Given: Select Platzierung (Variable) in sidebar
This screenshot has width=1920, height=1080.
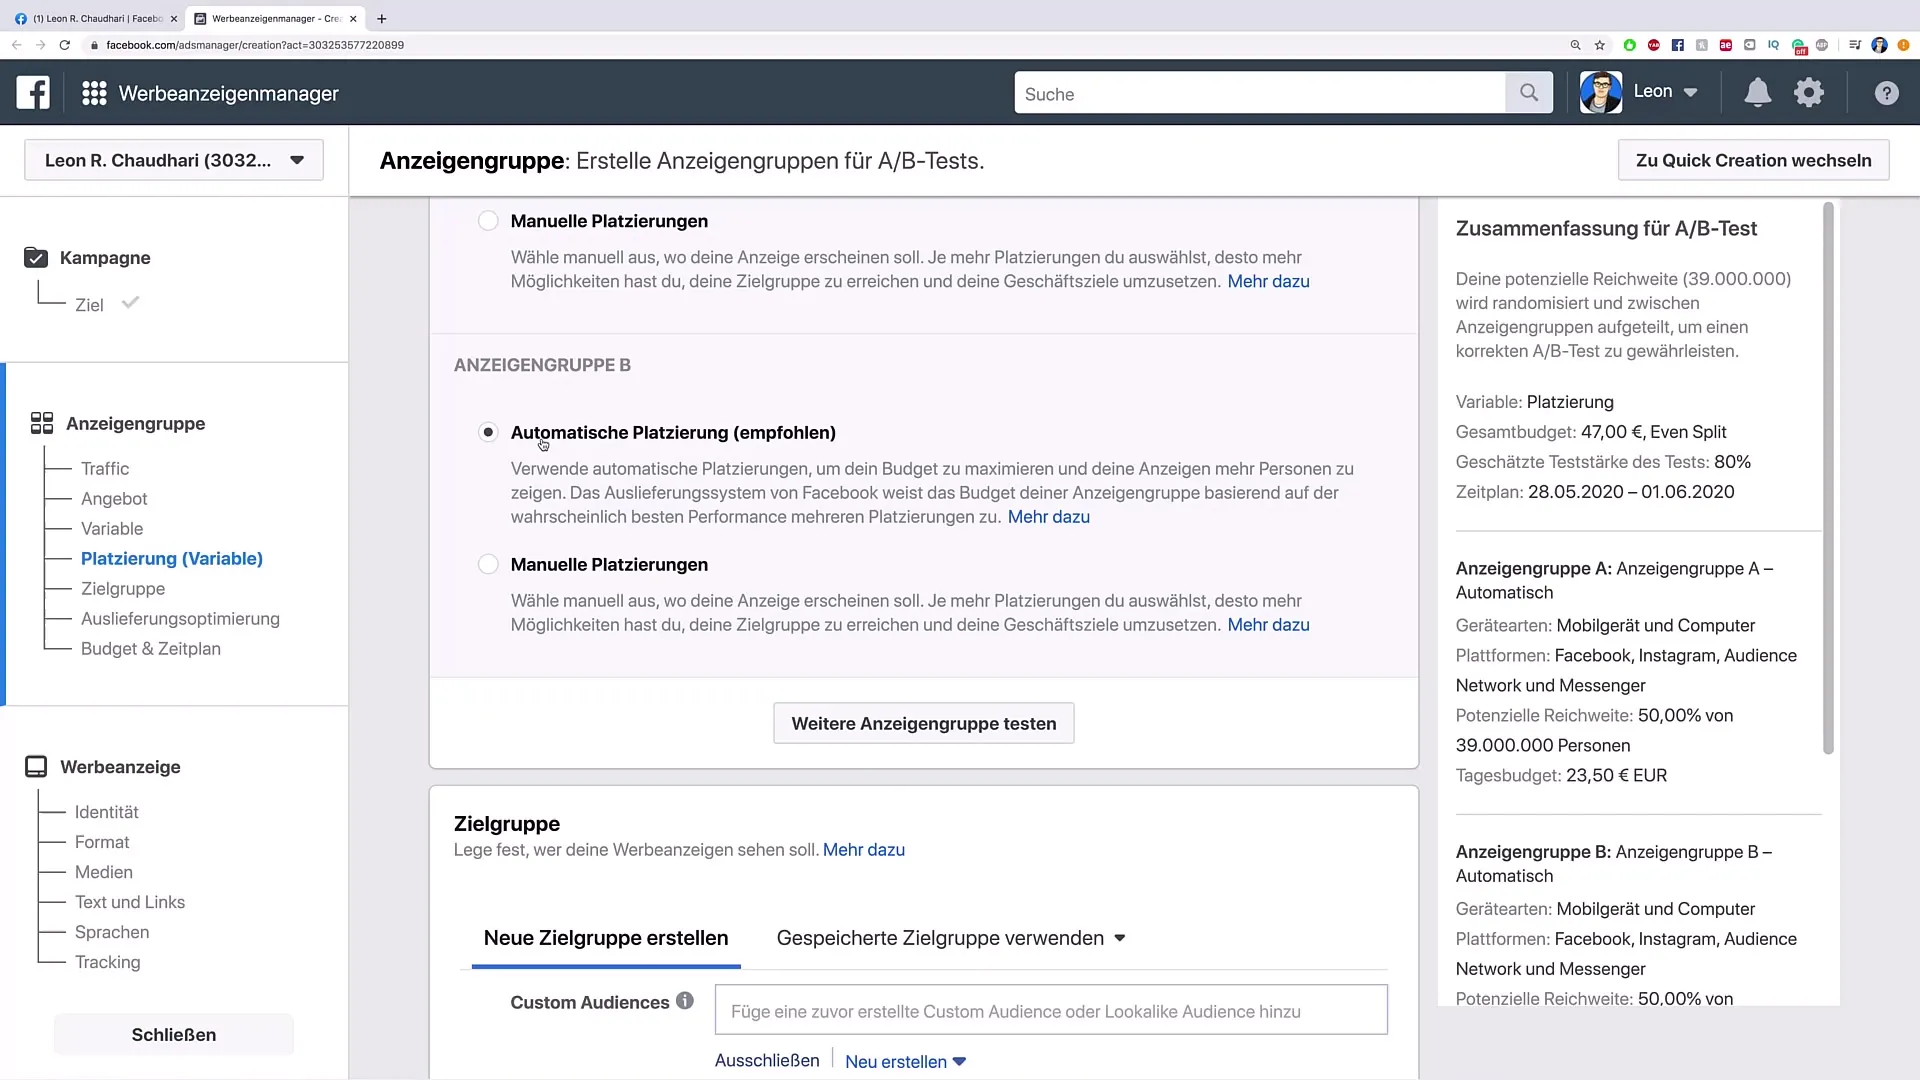Looking at the screenshot, I should (172, 558).
